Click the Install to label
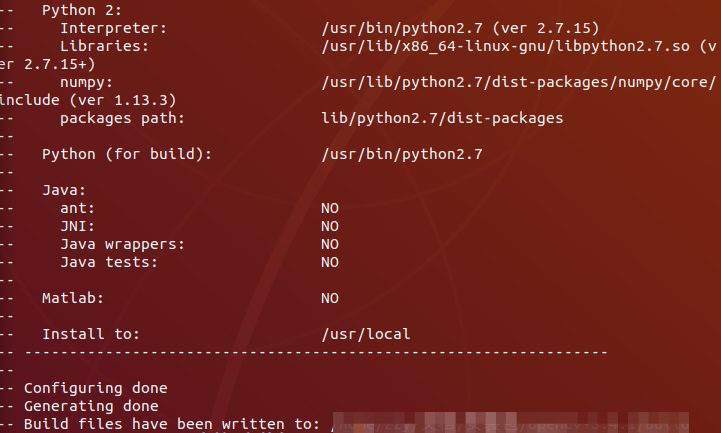Viewport: 721px width, 433px height. (91, 334)
